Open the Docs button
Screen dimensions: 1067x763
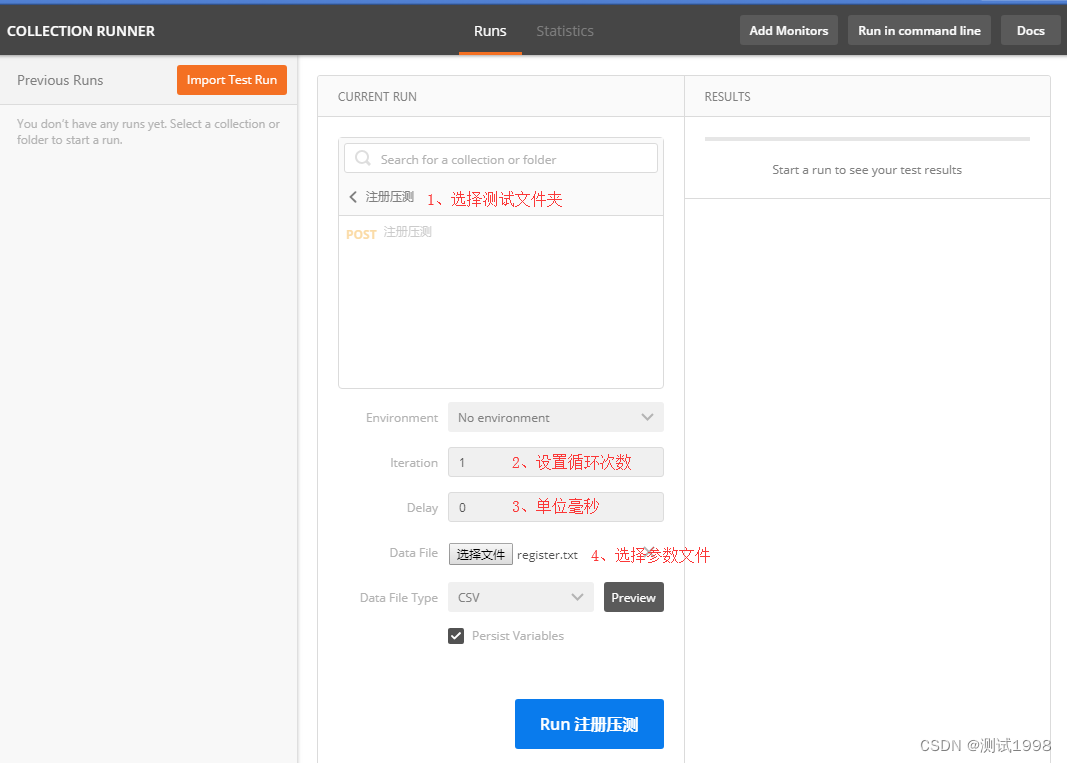coord(1030,31)
